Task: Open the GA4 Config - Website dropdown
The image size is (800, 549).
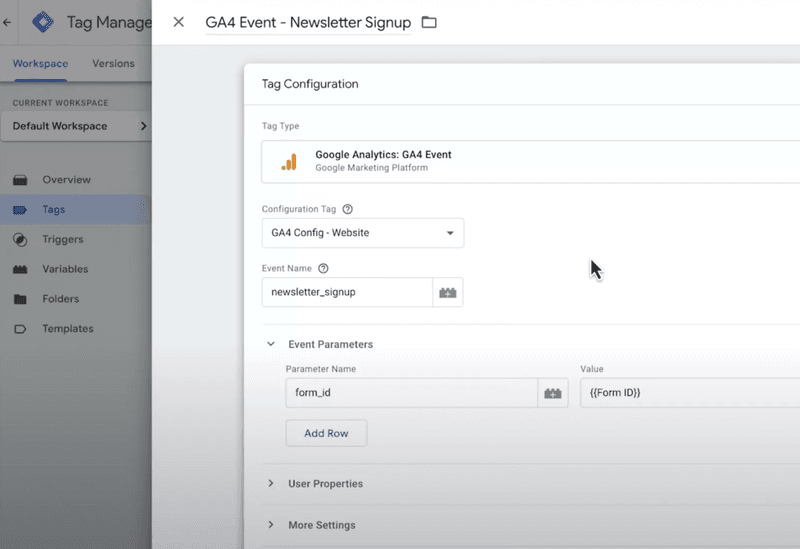Action: 362,233
